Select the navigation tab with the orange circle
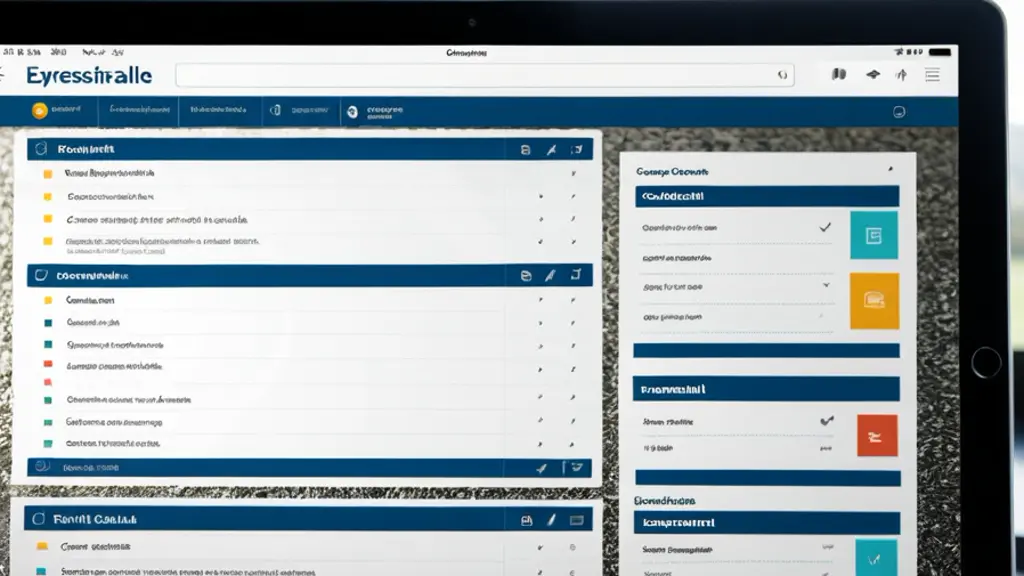Screen dimensions: 1024x576 pos(57,110)
